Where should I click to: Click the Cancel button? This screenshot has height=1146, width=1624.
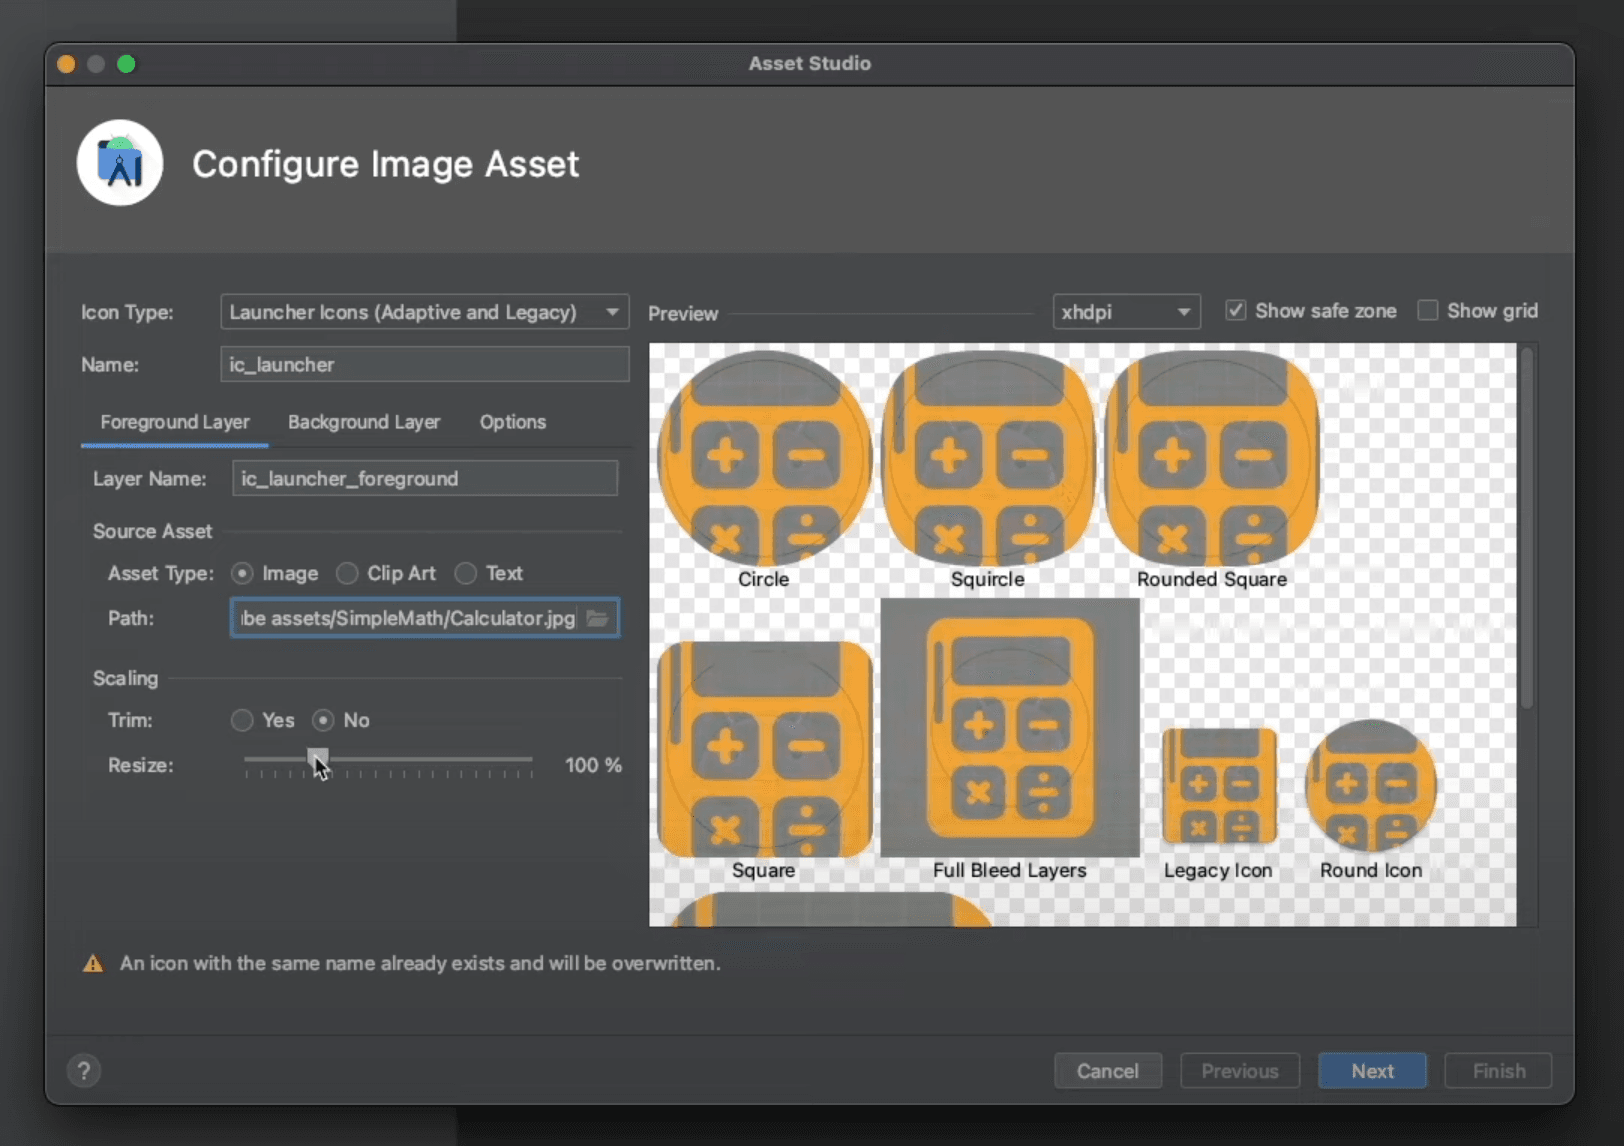(1108, 1070)
